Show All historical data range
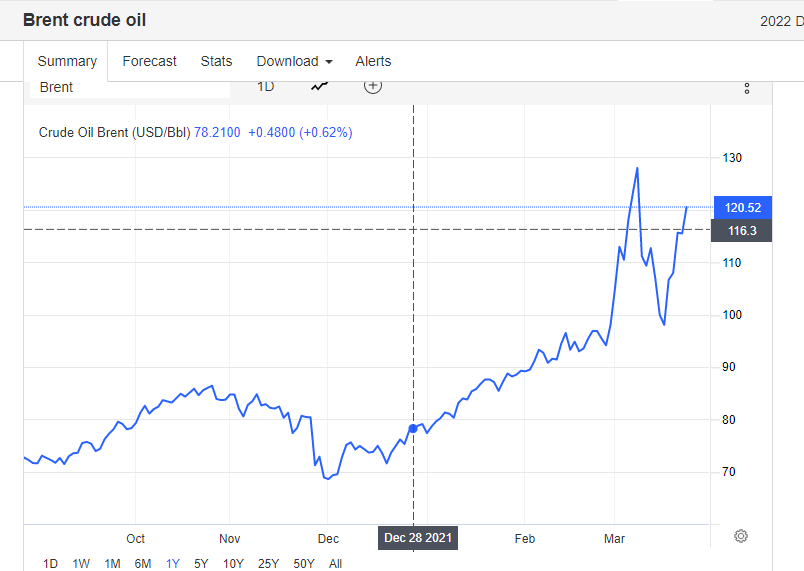This screenshot has height=571, width=804. (x=335, y=564)
